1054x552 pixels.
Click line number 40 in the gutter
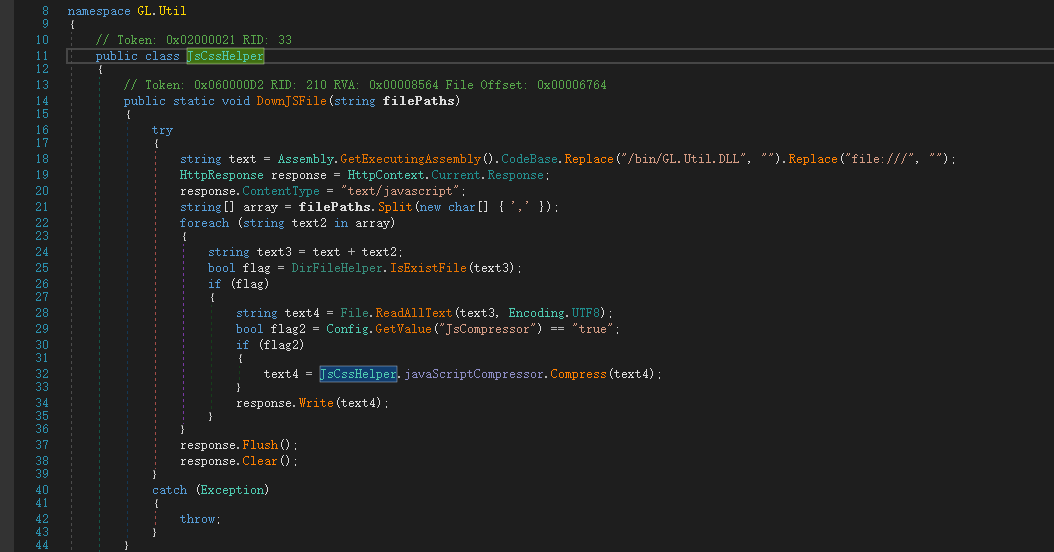point(42,490)
